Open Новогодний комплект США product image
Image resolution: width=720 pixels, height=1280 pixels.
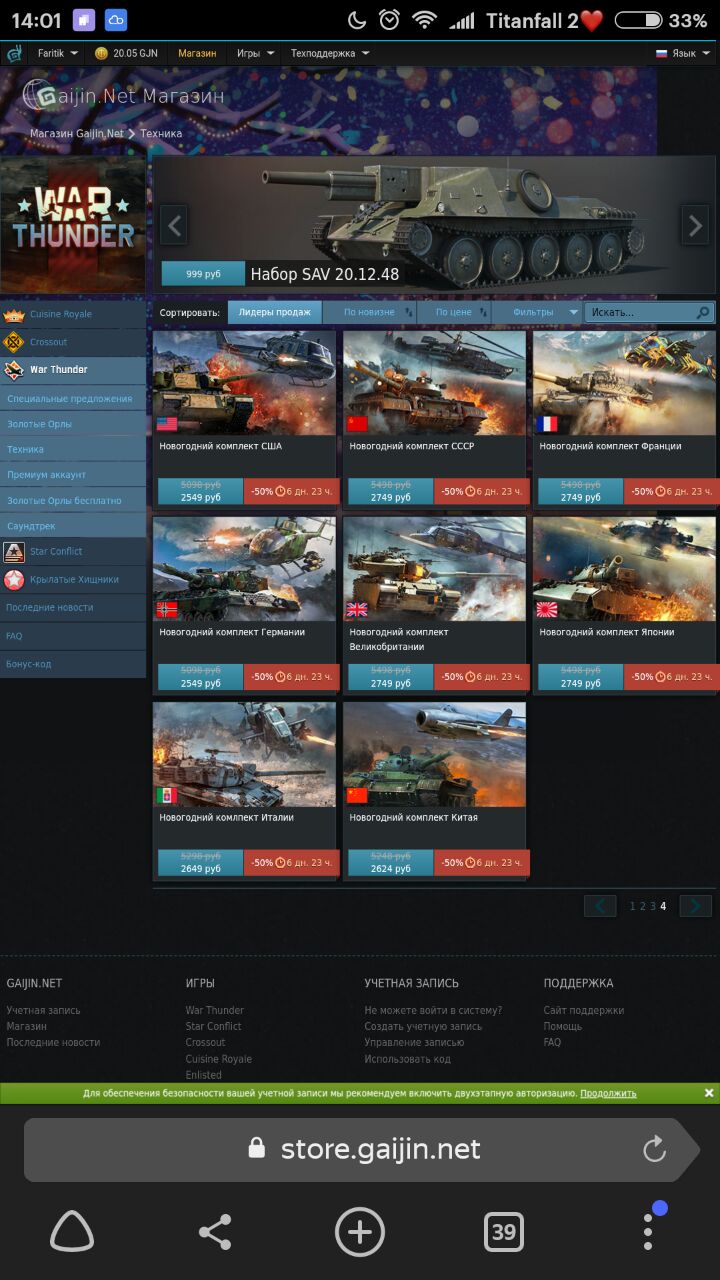coord(244,383)
